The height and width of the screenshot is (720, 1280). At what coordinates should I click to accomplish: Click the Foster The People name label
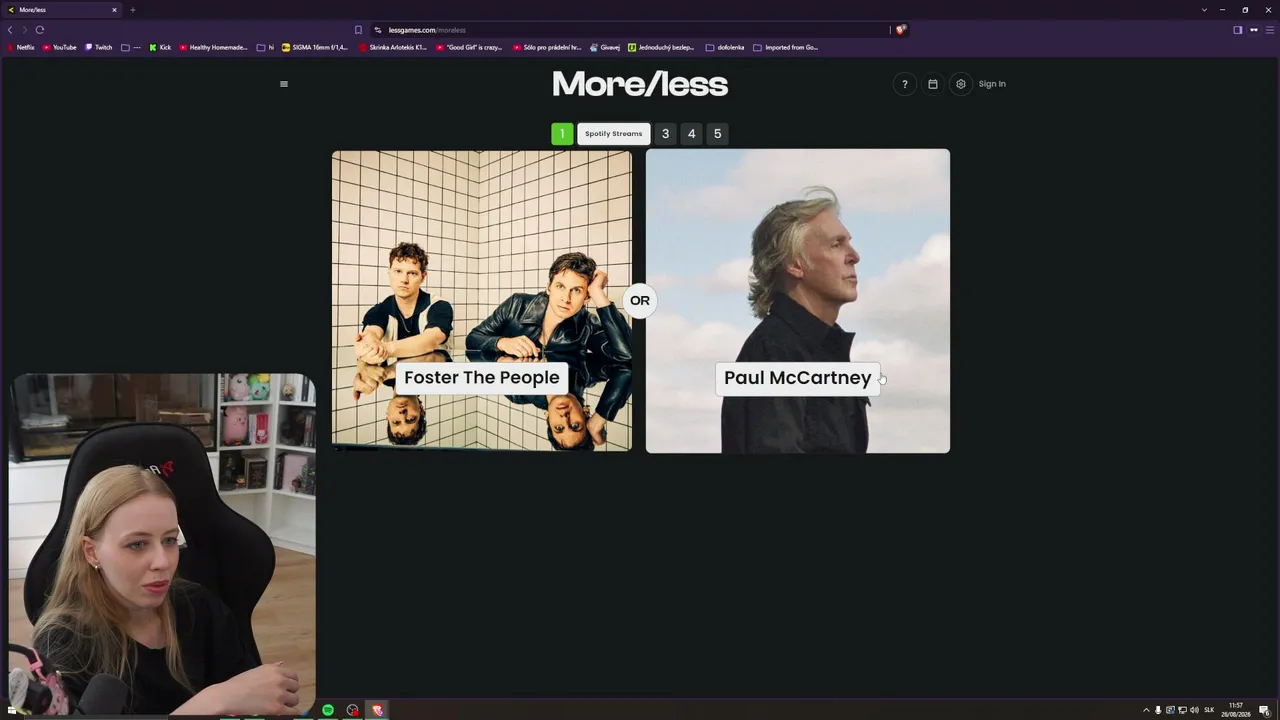[482, 378]
